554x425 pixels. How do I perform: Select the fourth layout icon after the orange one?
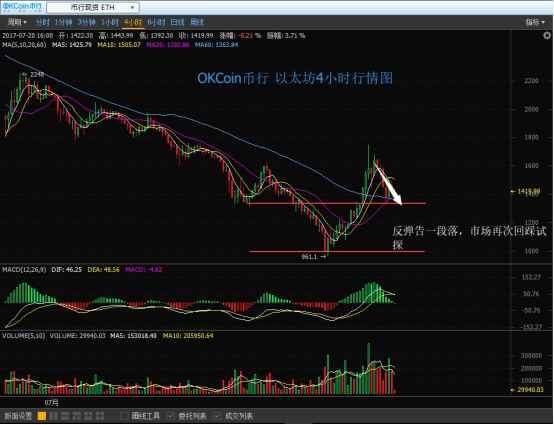(88, 416)
